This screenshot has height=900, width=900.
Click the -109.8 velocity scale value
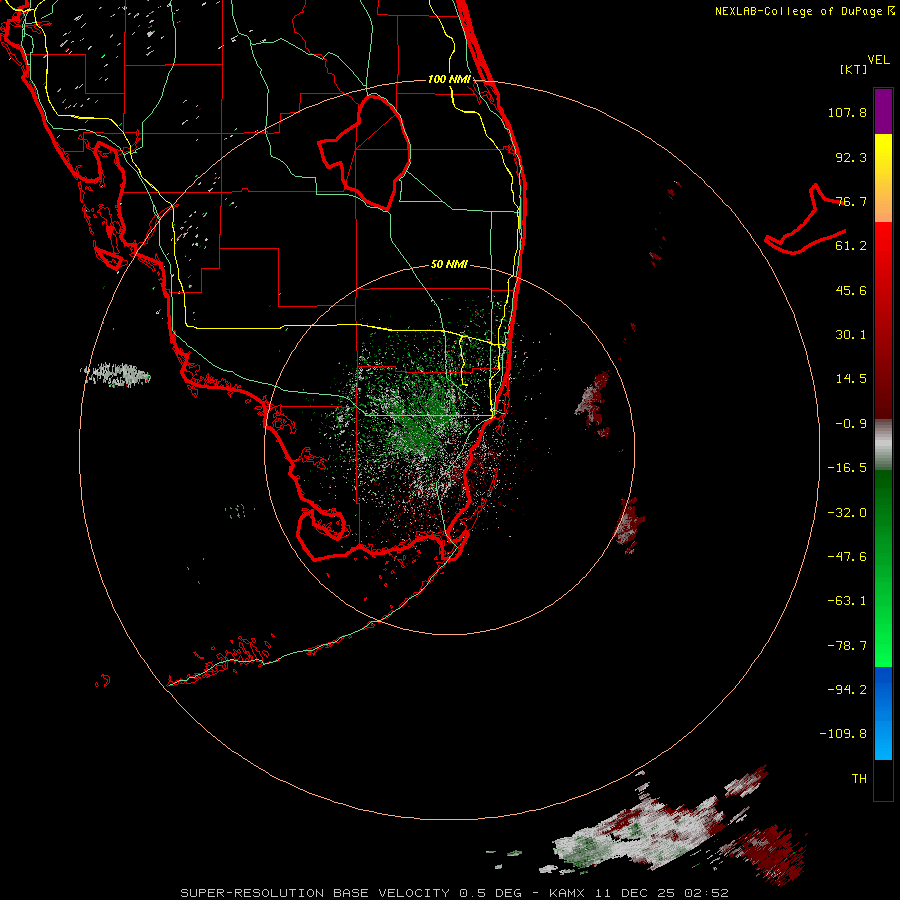pyautogui.click(x=843, y=734)
